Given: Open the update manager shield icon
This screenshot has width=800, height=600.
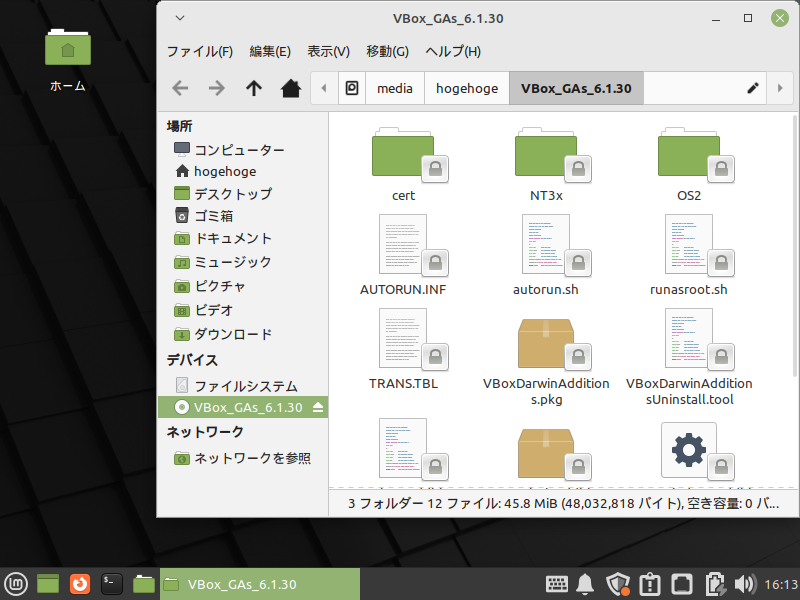Looking at the screenshot, I should [617, 584].
